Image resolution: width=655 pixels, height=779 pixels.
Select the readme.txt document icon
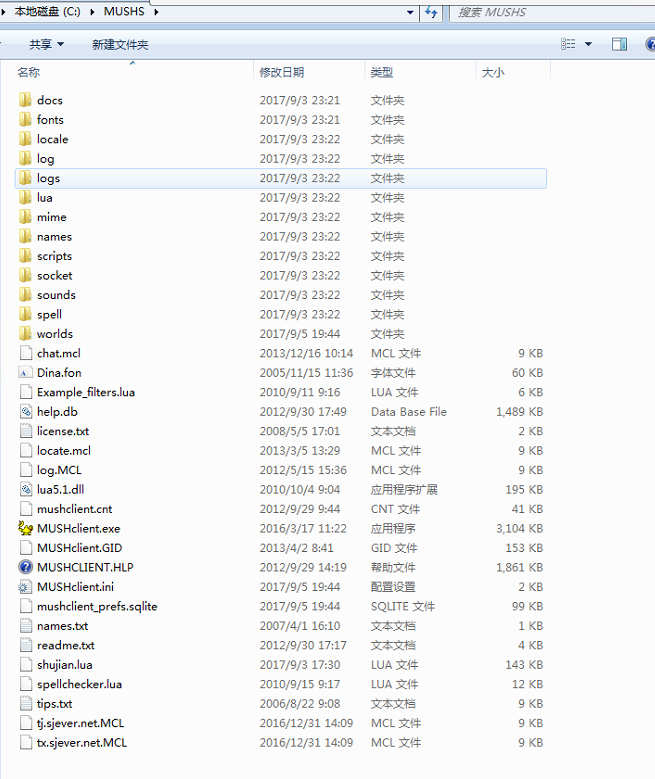pos(25,645)
